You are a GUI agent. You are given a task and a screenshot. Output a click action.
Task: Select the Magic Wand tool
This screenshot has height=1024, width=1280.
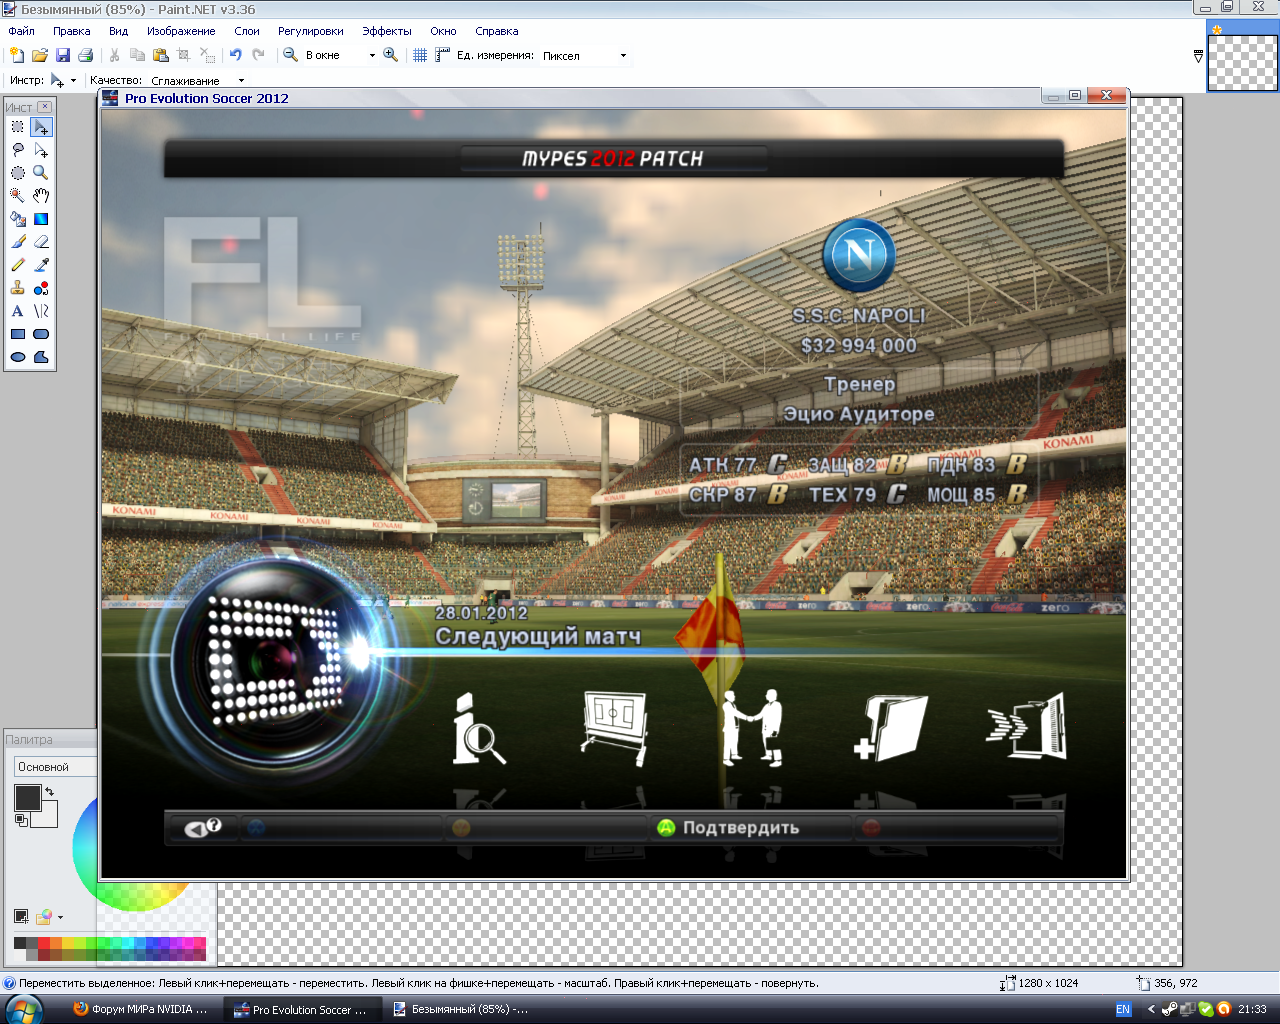[18, 196]
